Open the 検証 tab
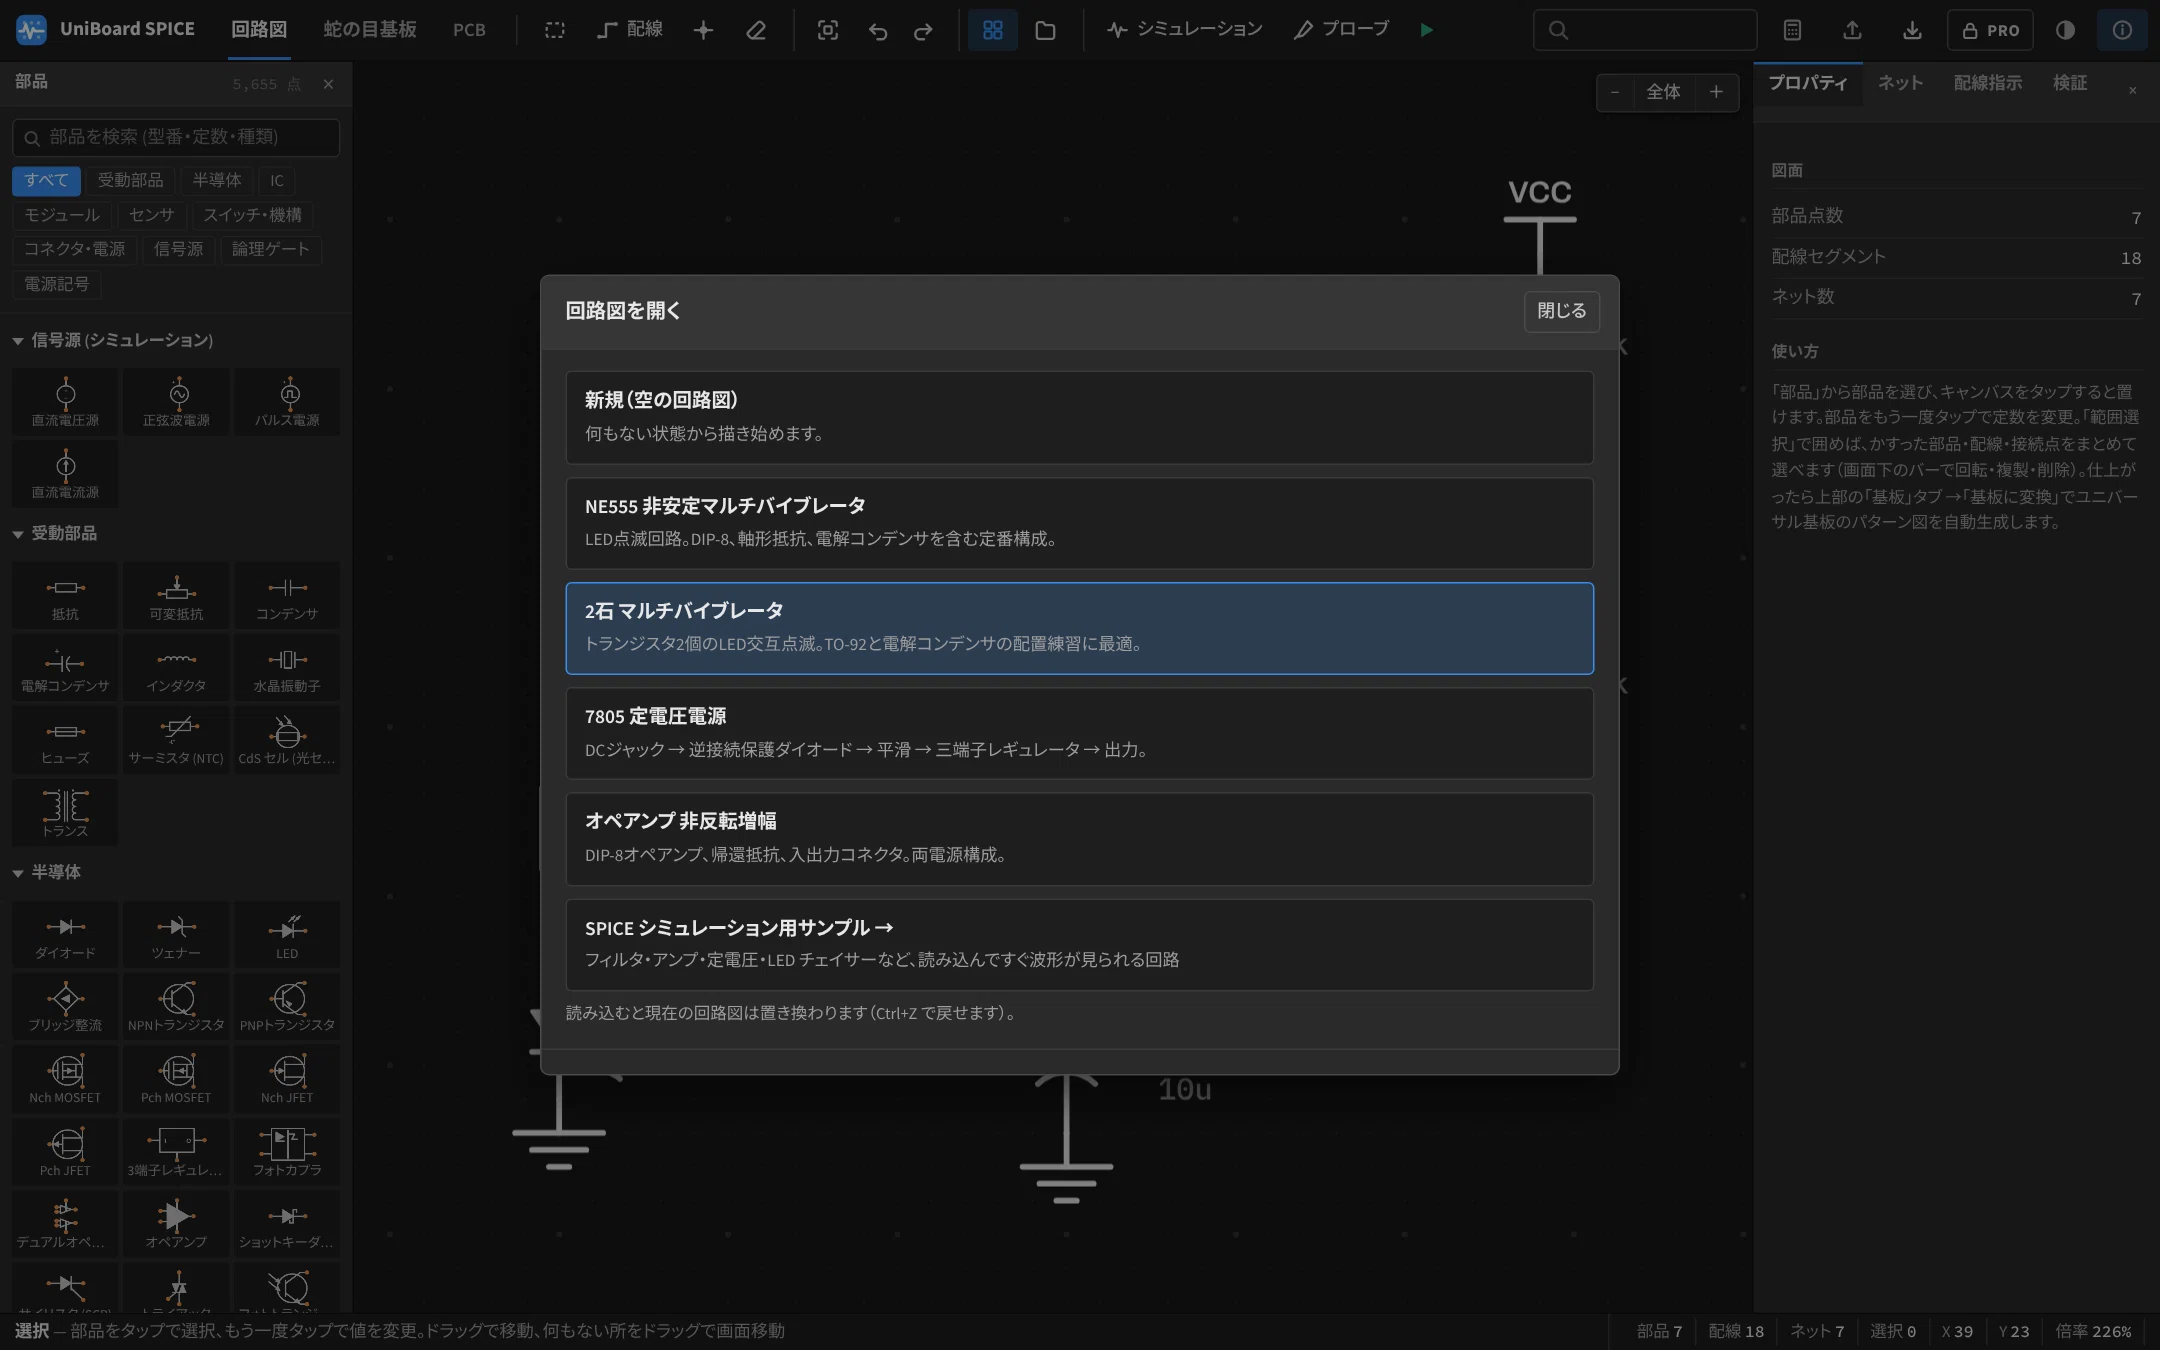 [2070, 83]
